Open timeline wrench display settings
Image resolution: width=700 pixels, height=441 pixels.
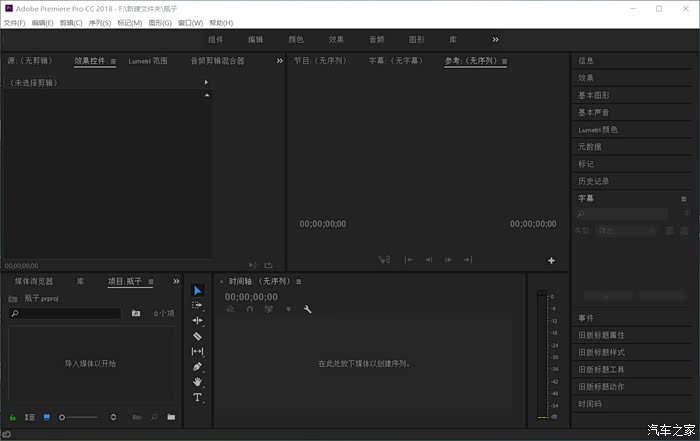(x=308, y=309)
